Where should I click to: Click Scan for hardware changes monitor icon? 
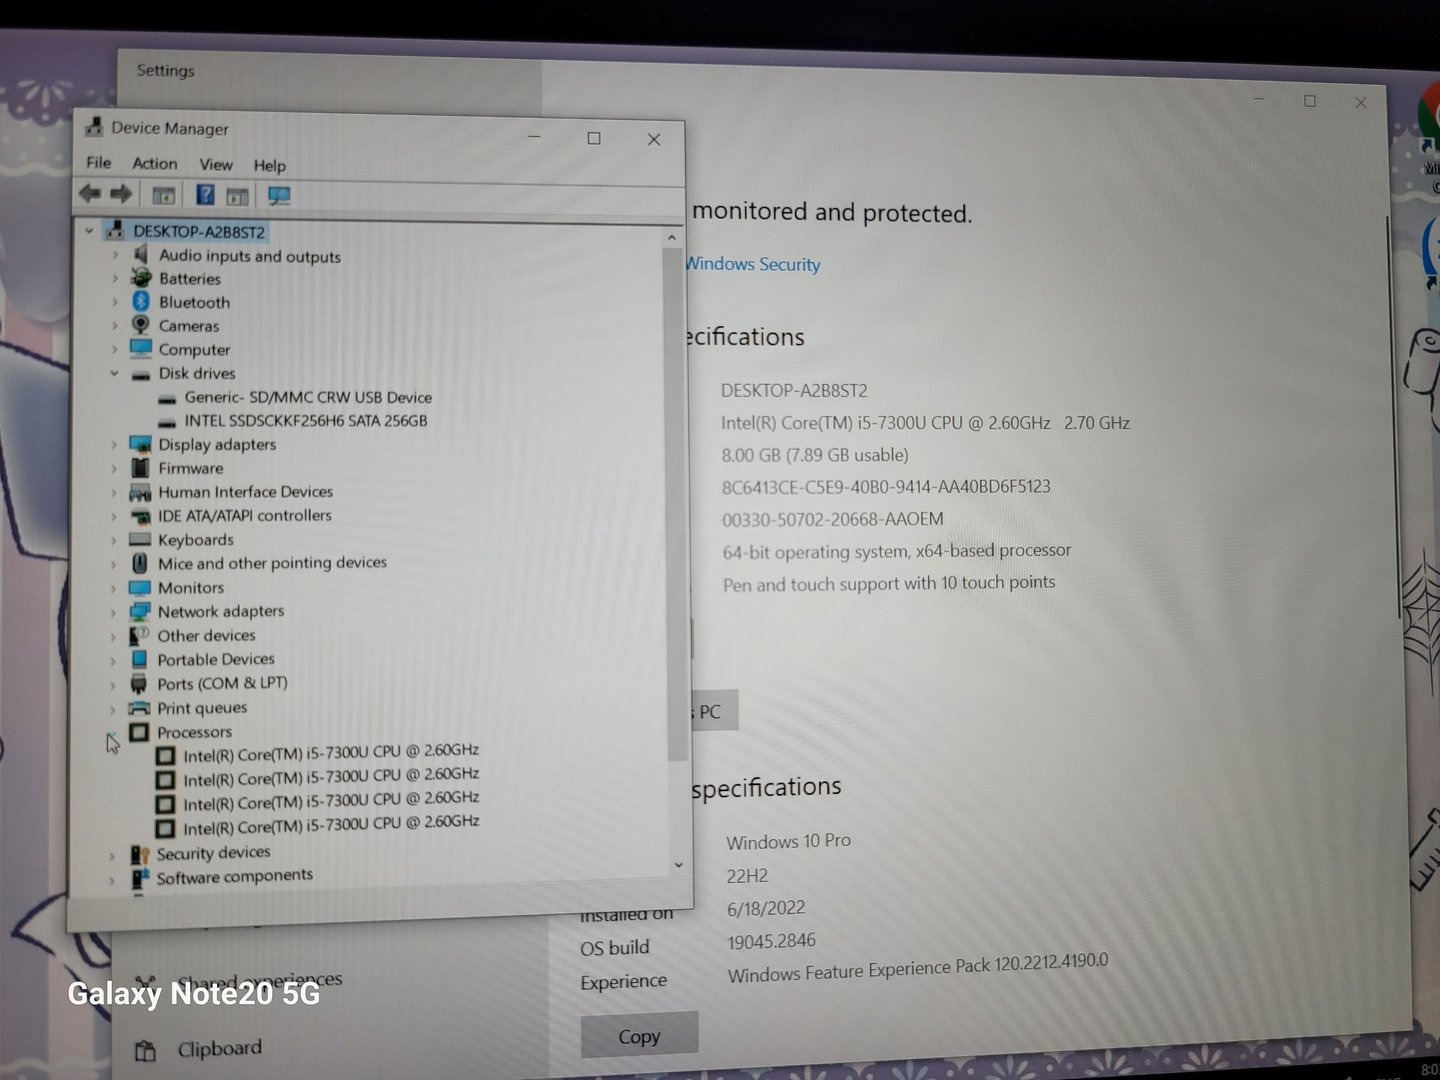pyautogui.click(x=279, y=196)
